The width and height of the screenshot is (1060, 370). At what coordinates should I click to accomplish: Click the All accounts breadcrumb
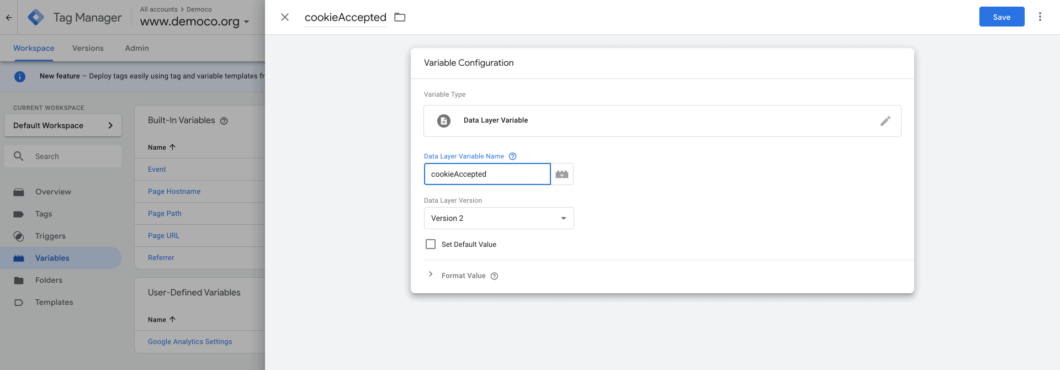click(158, 9)
